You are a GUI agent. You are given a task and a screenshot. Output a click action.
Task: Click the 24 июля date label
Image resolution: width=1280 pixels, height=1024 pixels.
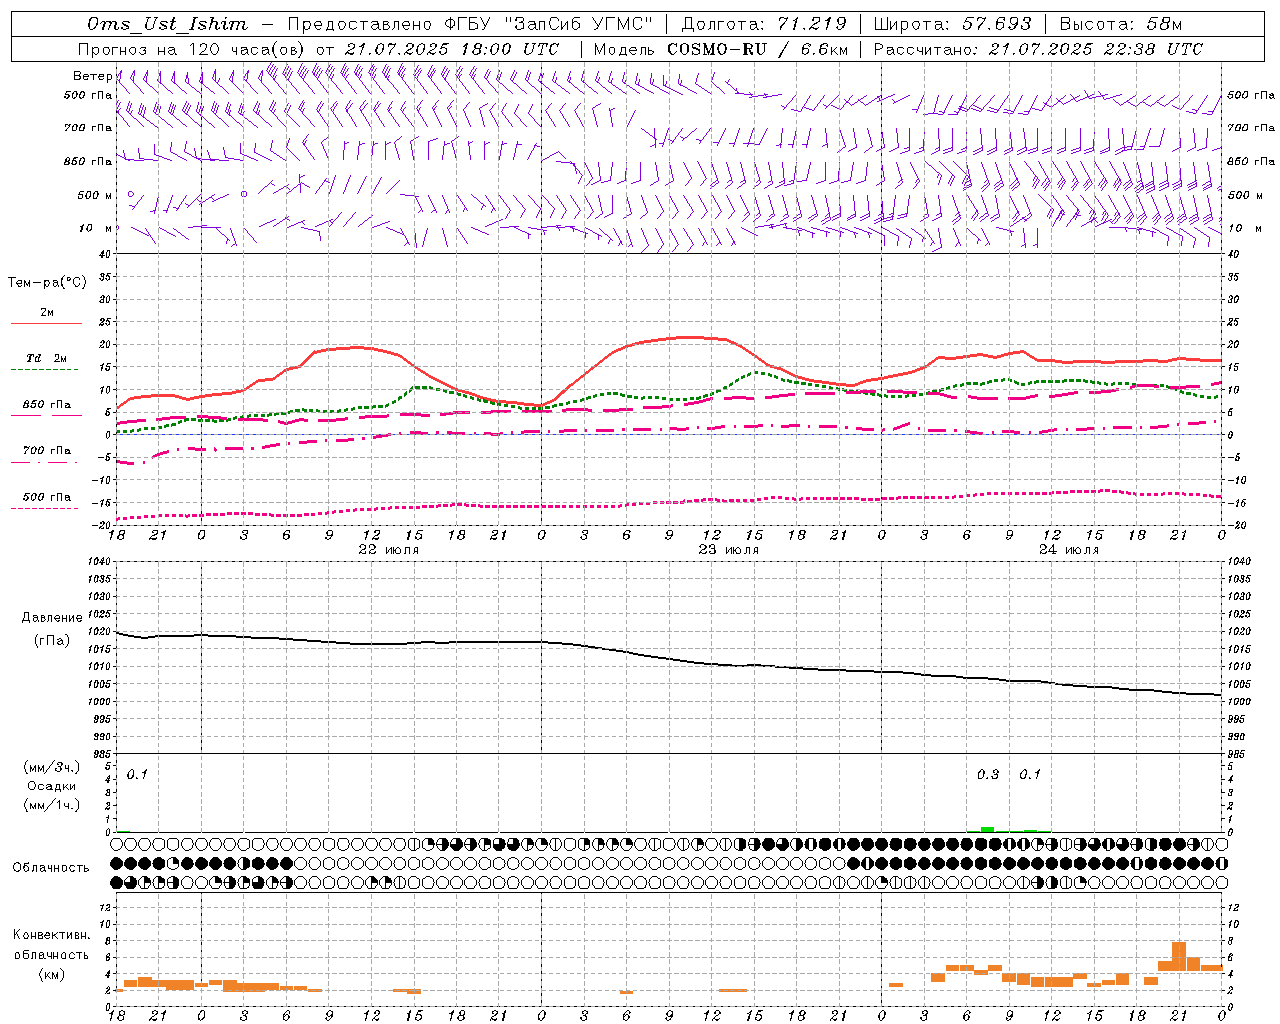click(x=1068, y=549)
